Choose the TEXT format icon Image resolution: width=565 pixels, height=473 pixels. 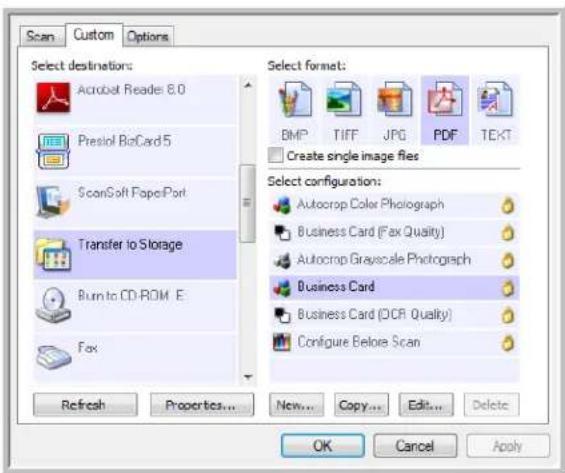click(x=495, y=99)
